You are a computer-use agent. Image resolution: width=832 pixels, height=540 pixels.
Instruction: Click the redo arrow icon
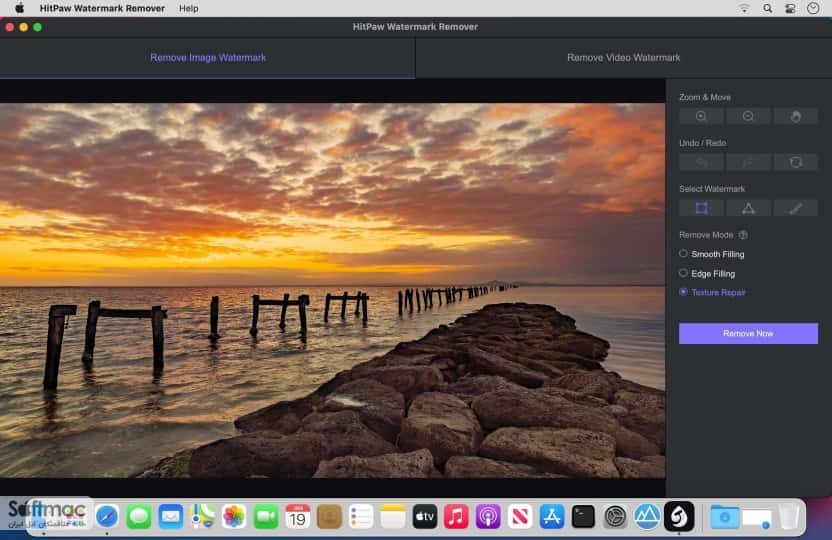point(748,162)
